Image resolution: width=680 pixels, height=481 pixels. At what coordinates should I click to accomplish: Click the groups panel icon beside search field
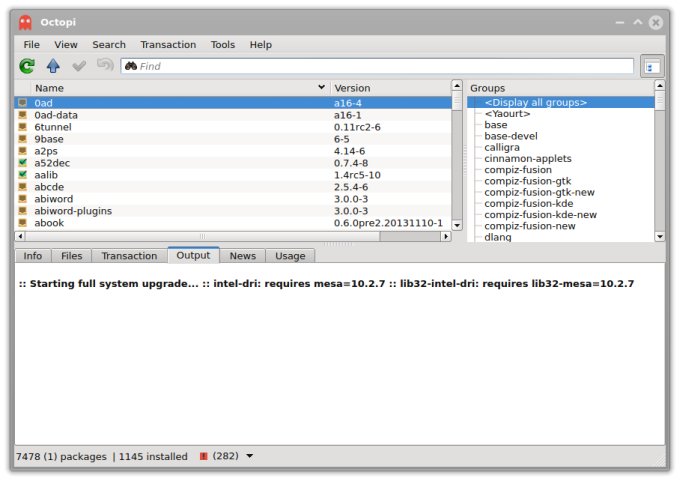pyautogui.click(x=652, y=66)
